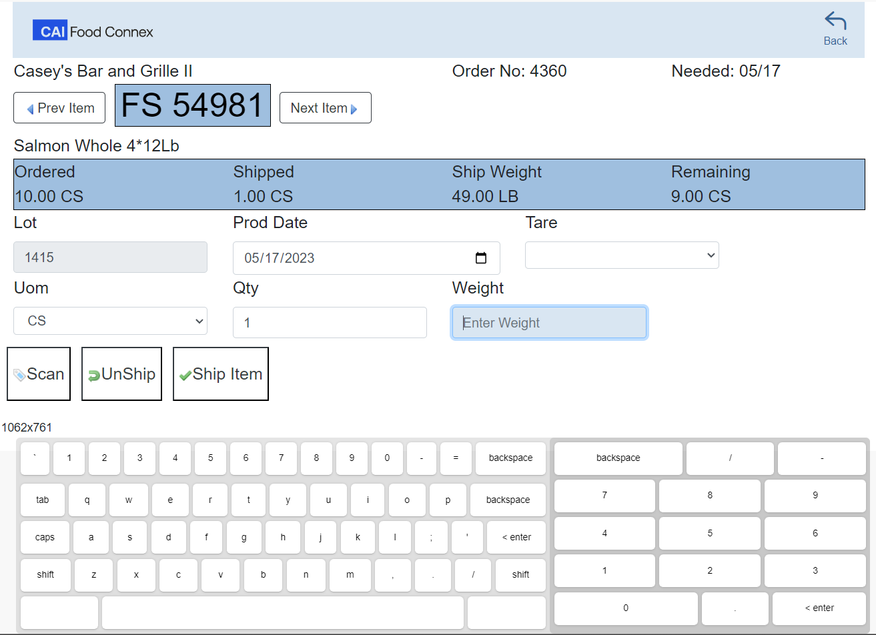The height and width of the screenshot is (635, 876).
Task: Open the Prod Date calendar picker icon
Action: coord(481,258)
